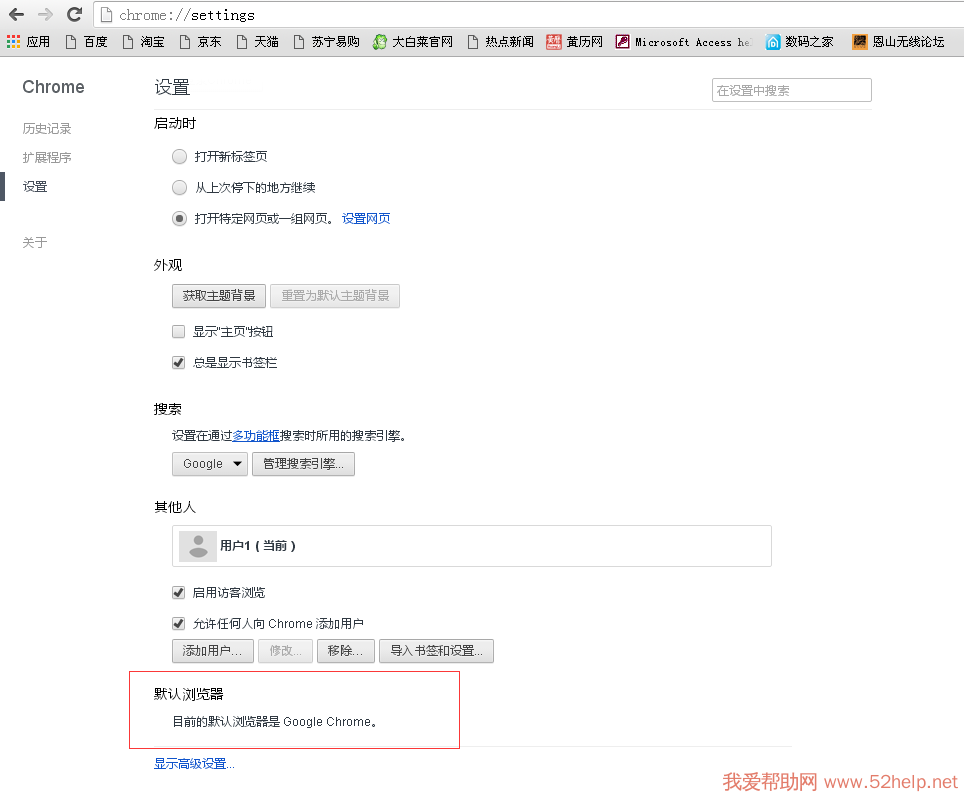Open the 恩山无线论坛 bookmark

[x=898, y=42]
